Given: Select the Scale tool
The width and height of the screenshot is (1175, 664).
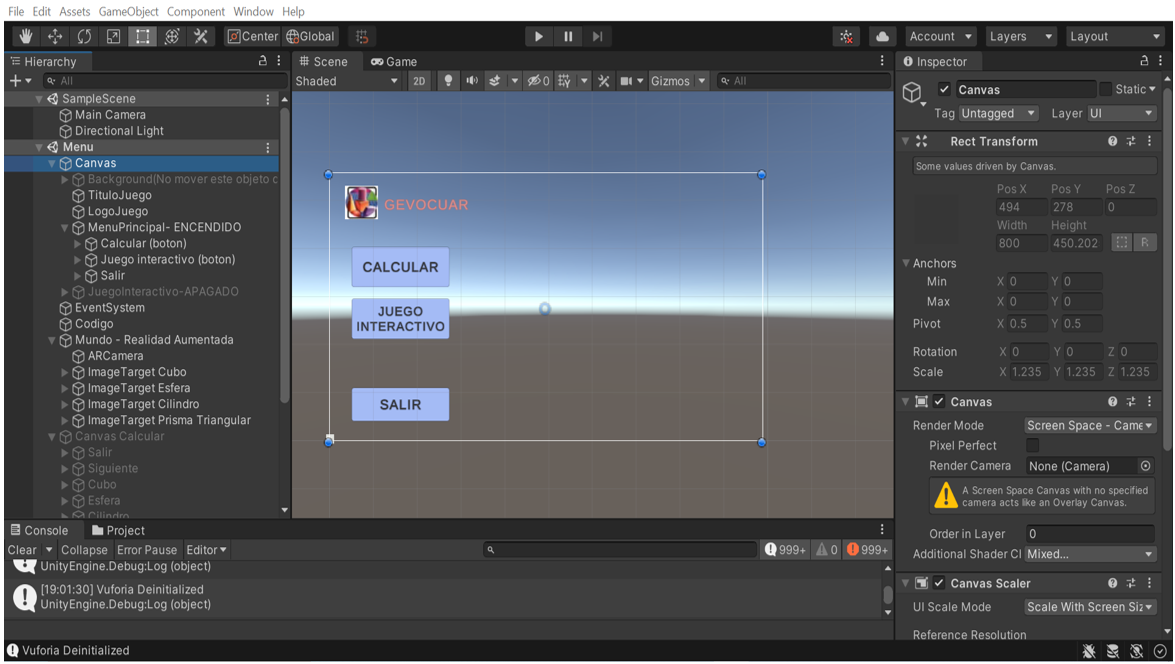Looking at the screenshot, I should 113,36.
